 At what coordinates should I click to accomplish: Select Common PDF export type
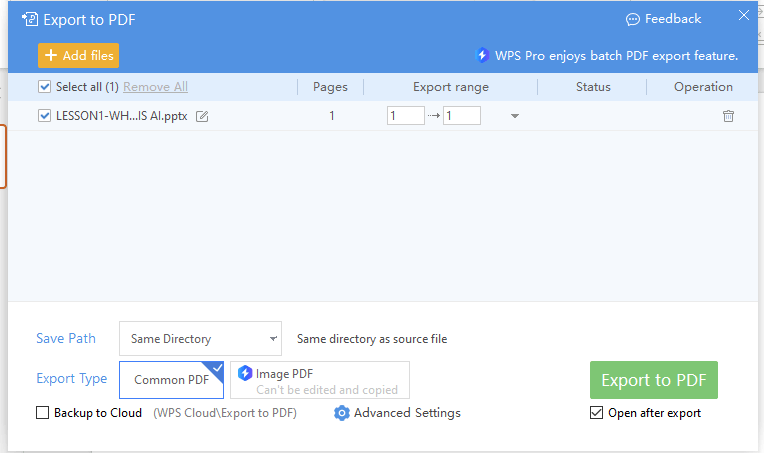(172, 380)
